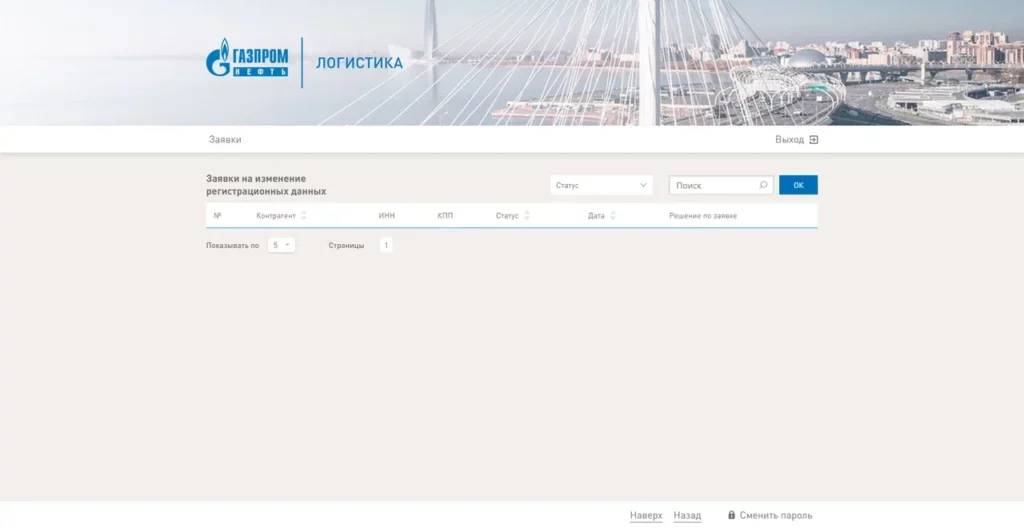The height and width of the screenshot is (529, 1024).
Task: Click the Сменить пароль link
Action: coord(776,515)
